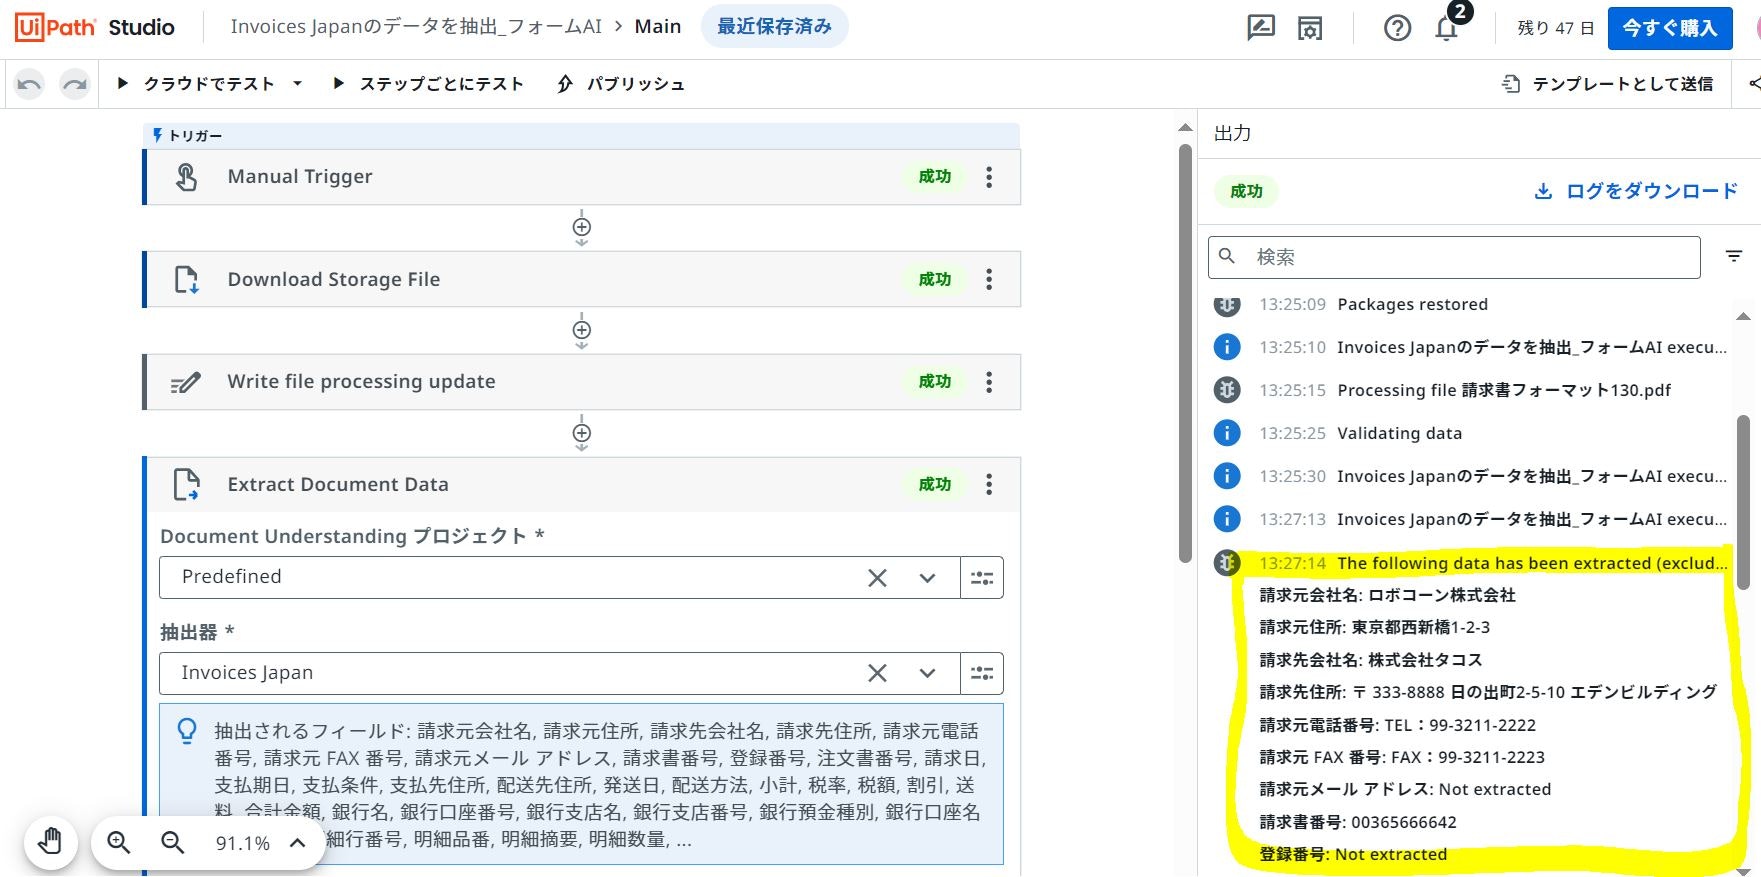
Task: Open the Manual Trigger options menu
Action: 989,177
